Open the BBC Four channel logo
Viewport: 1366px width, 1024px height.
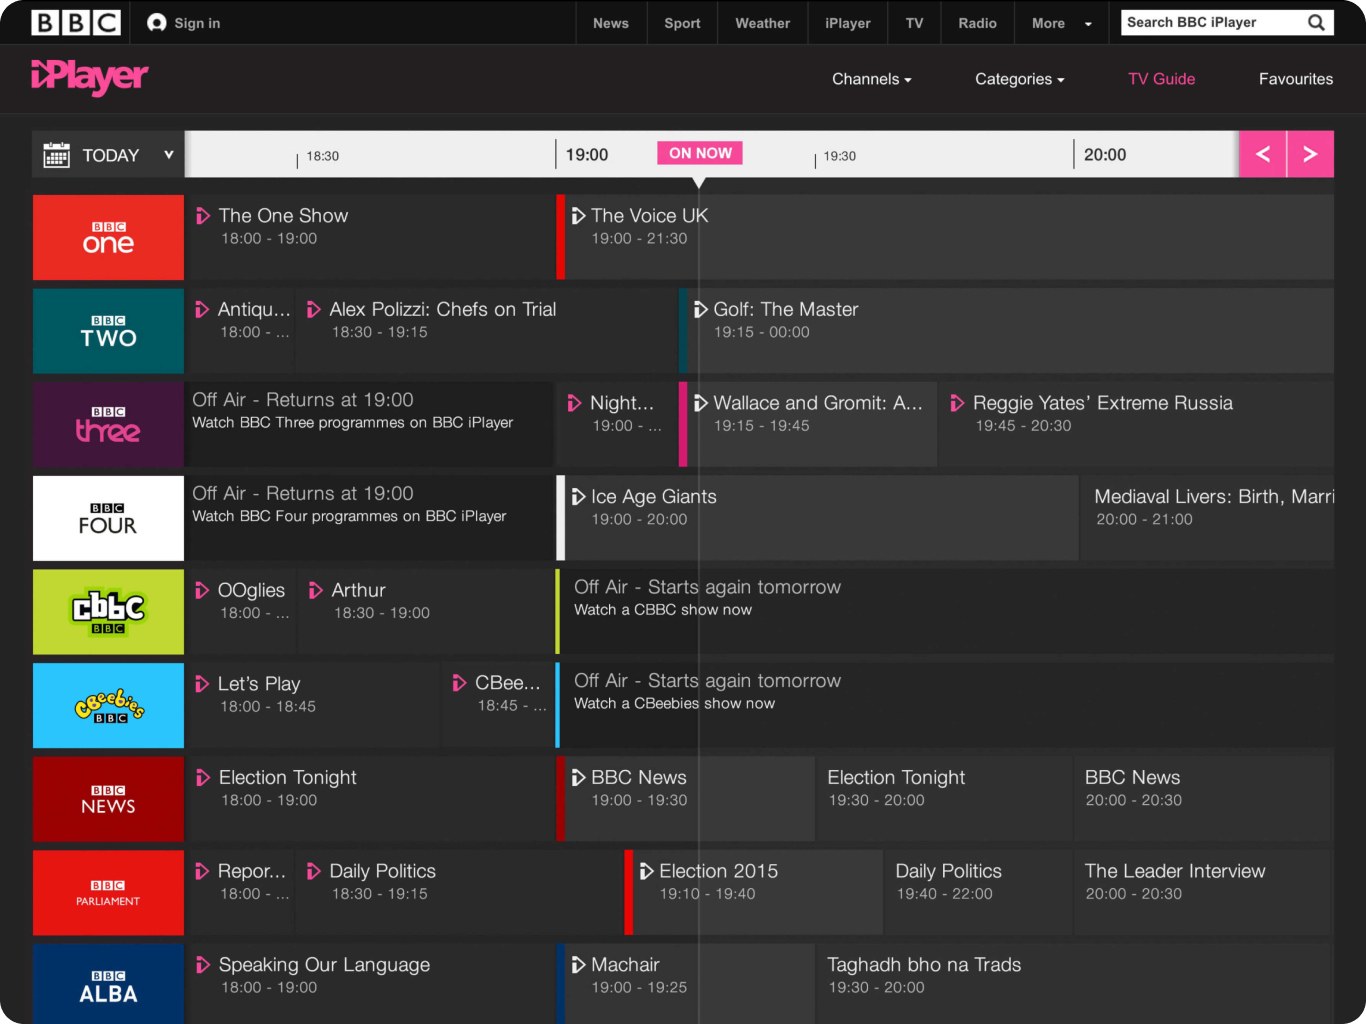point(108,518)
